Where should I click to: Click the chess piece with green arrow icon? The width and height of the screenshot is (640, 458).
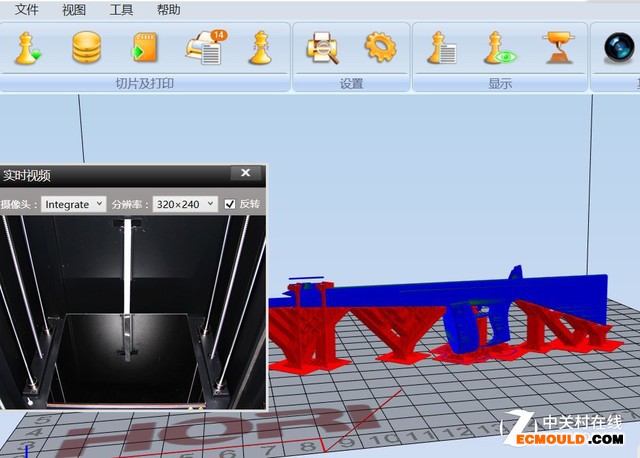(29, 48)
